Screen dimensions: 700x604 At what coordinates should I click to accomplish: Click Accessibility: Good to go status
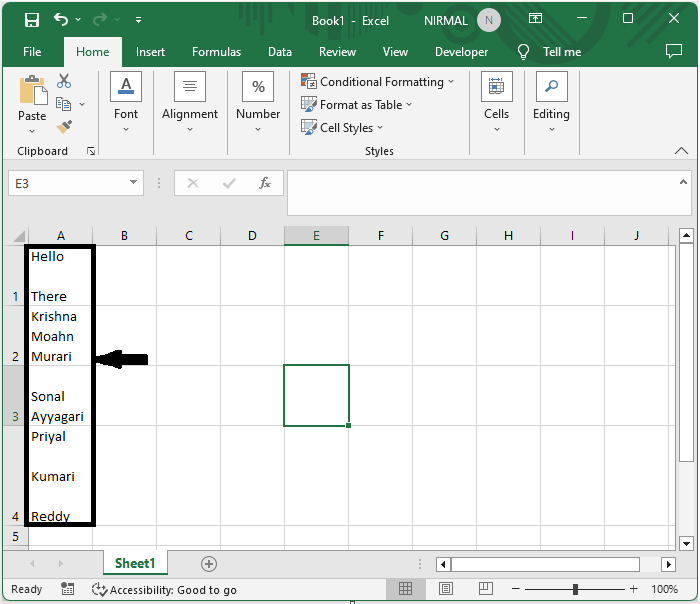(x=165, y=590)
